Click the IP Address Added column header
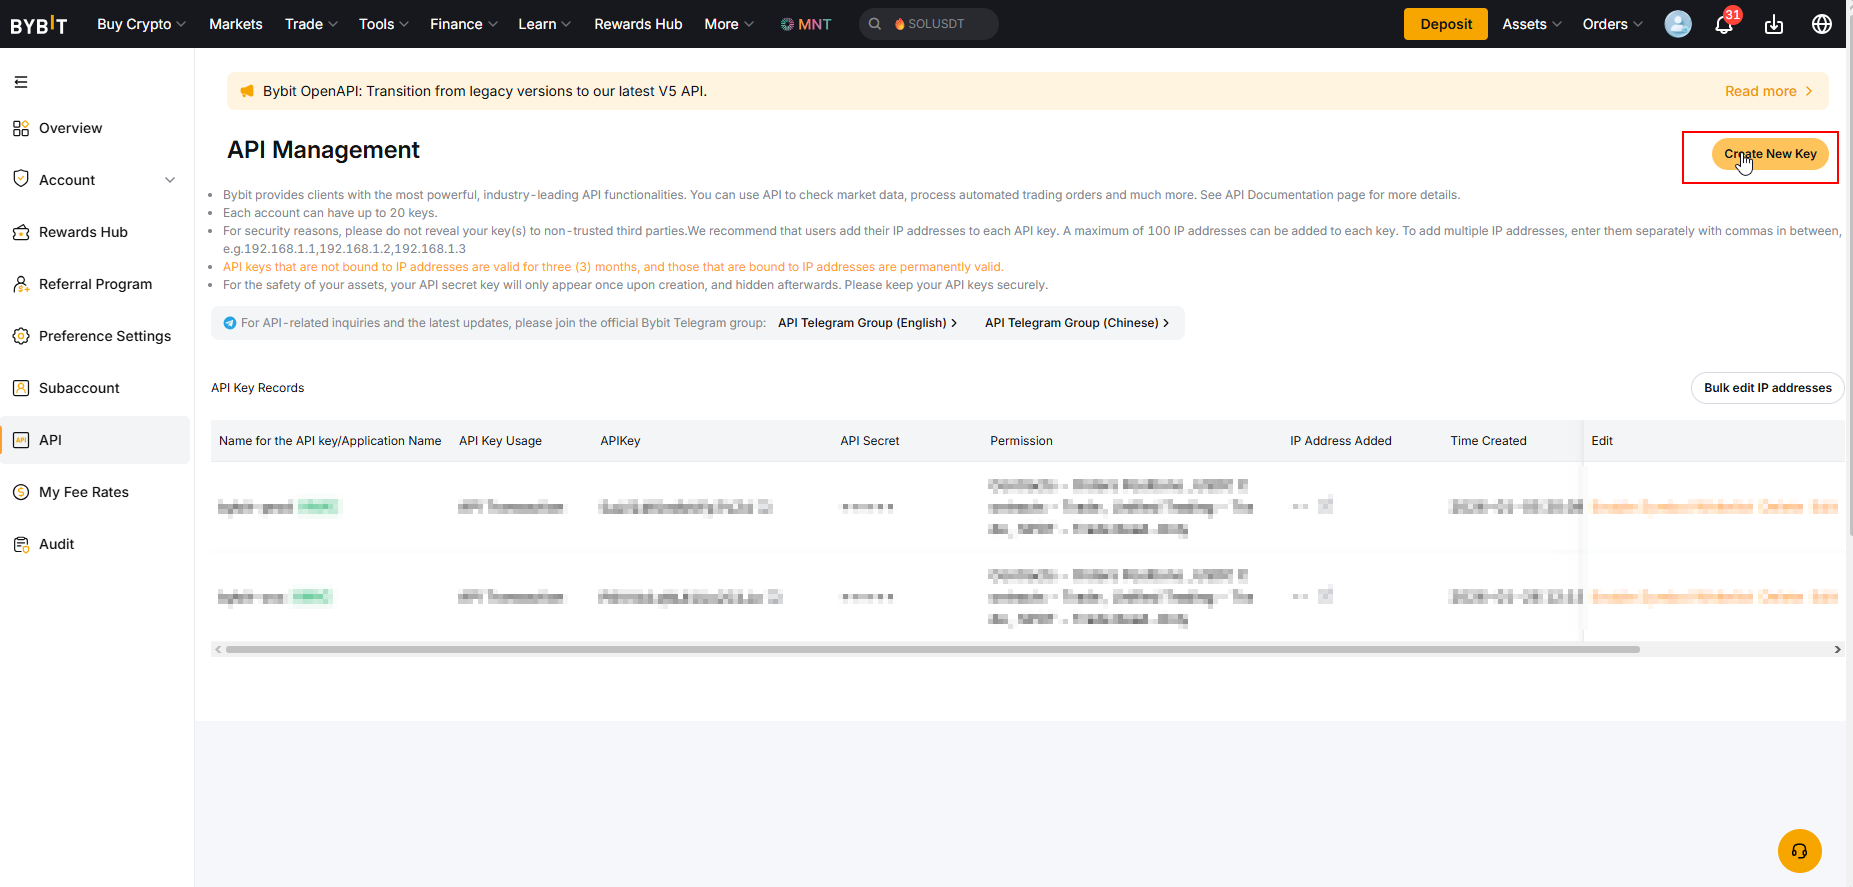The image size is (1853, 887). click(1341, 441)
